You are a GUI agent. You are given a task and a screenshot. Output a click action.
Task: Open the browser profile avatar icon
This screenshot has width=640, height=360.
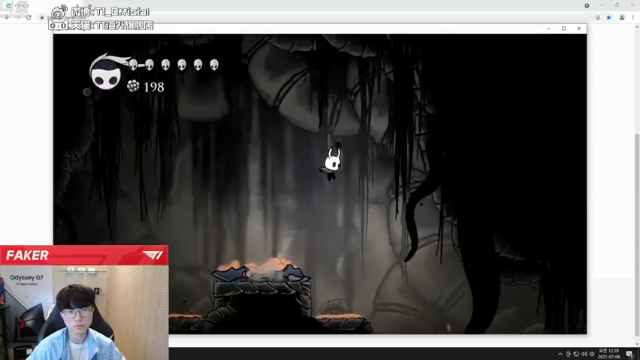click(622, 18)
